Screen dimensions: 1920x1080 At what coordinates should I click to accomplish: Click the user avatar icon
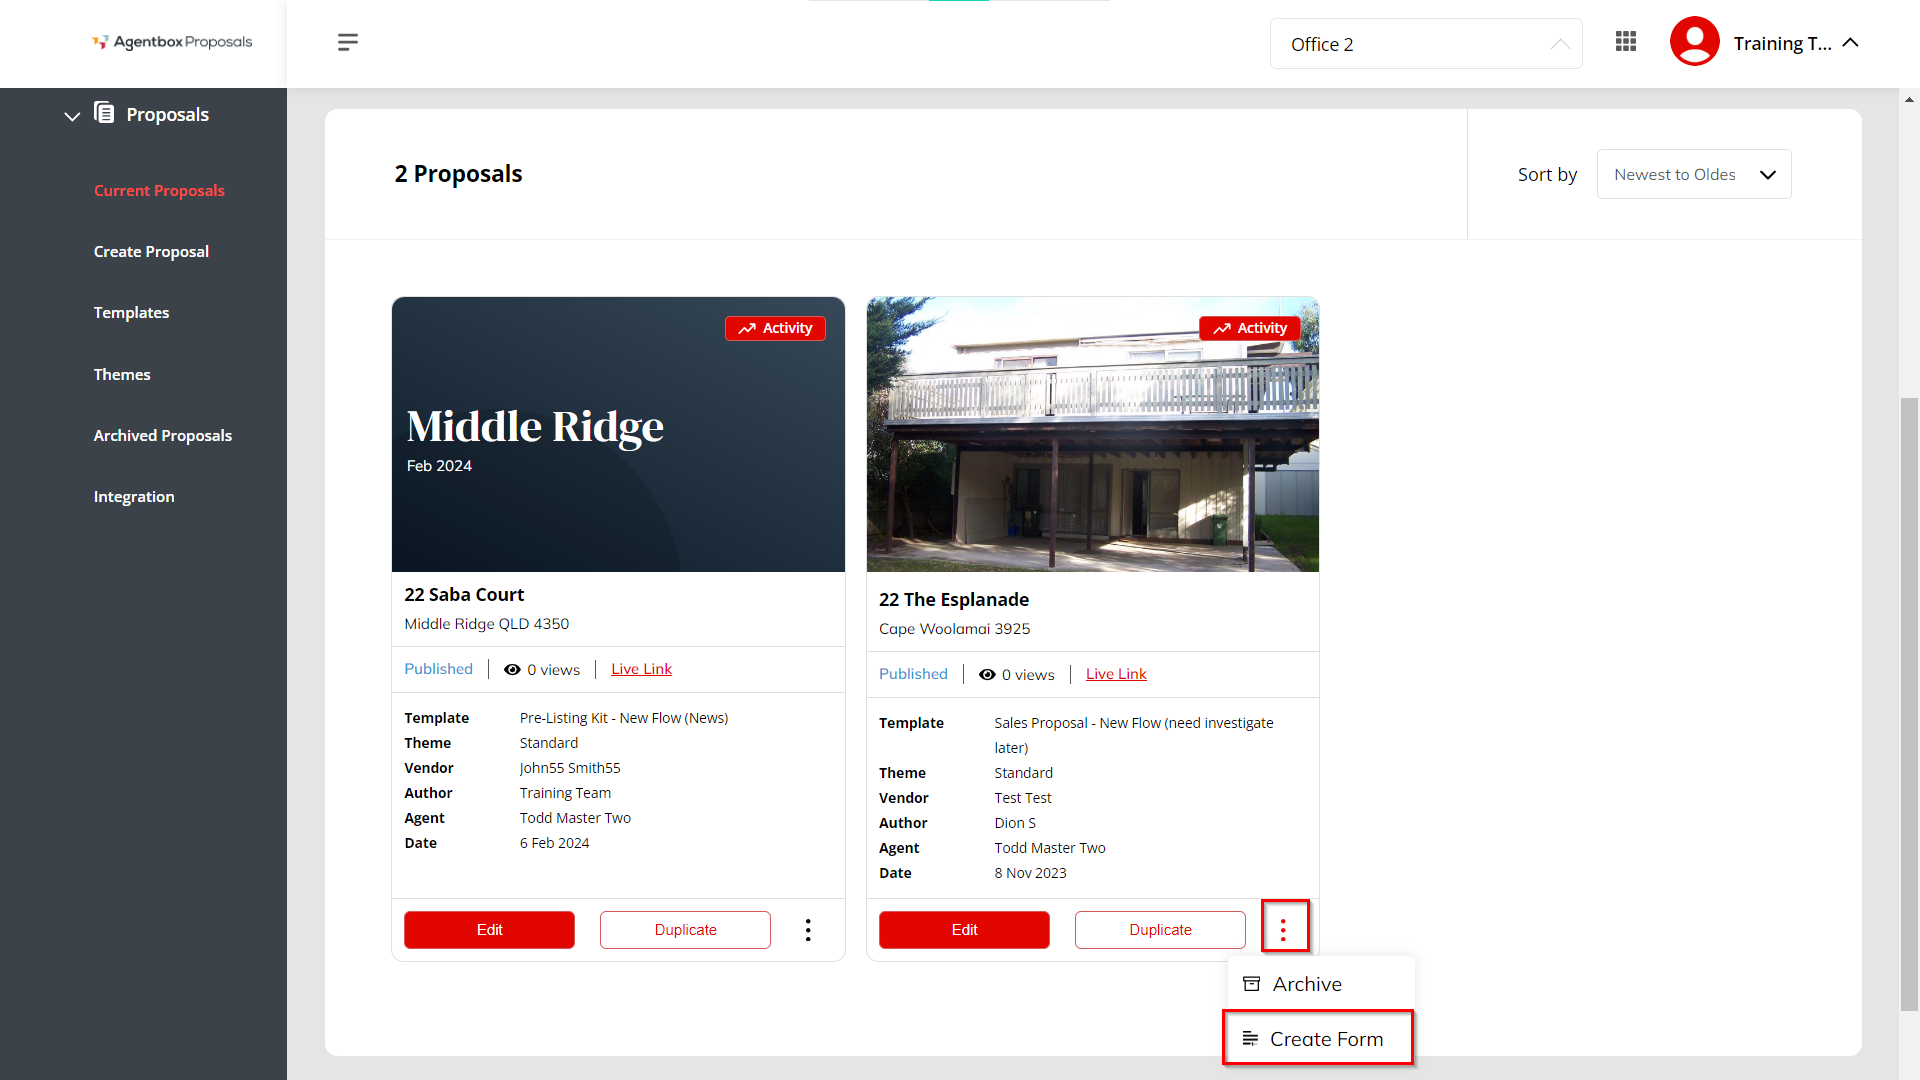pyautogui.click(x=1694, y=42)
